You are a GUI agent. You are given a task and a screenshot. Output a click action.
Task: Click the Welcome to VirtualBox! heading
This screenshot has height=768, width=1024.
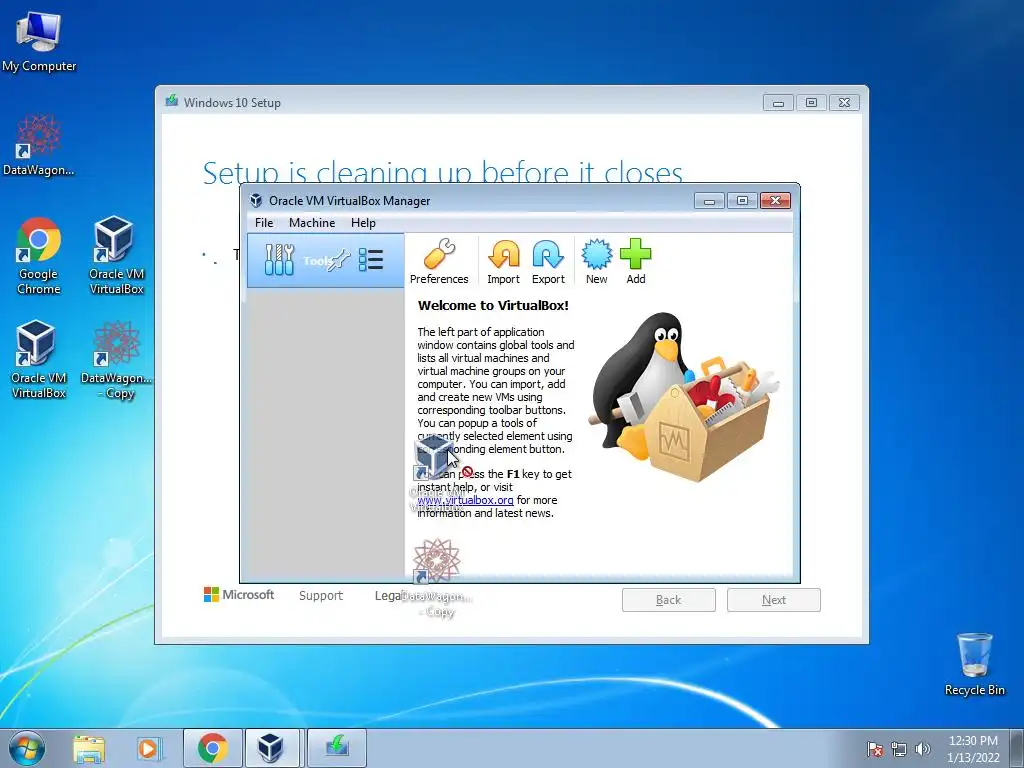(x=493, y=305)
